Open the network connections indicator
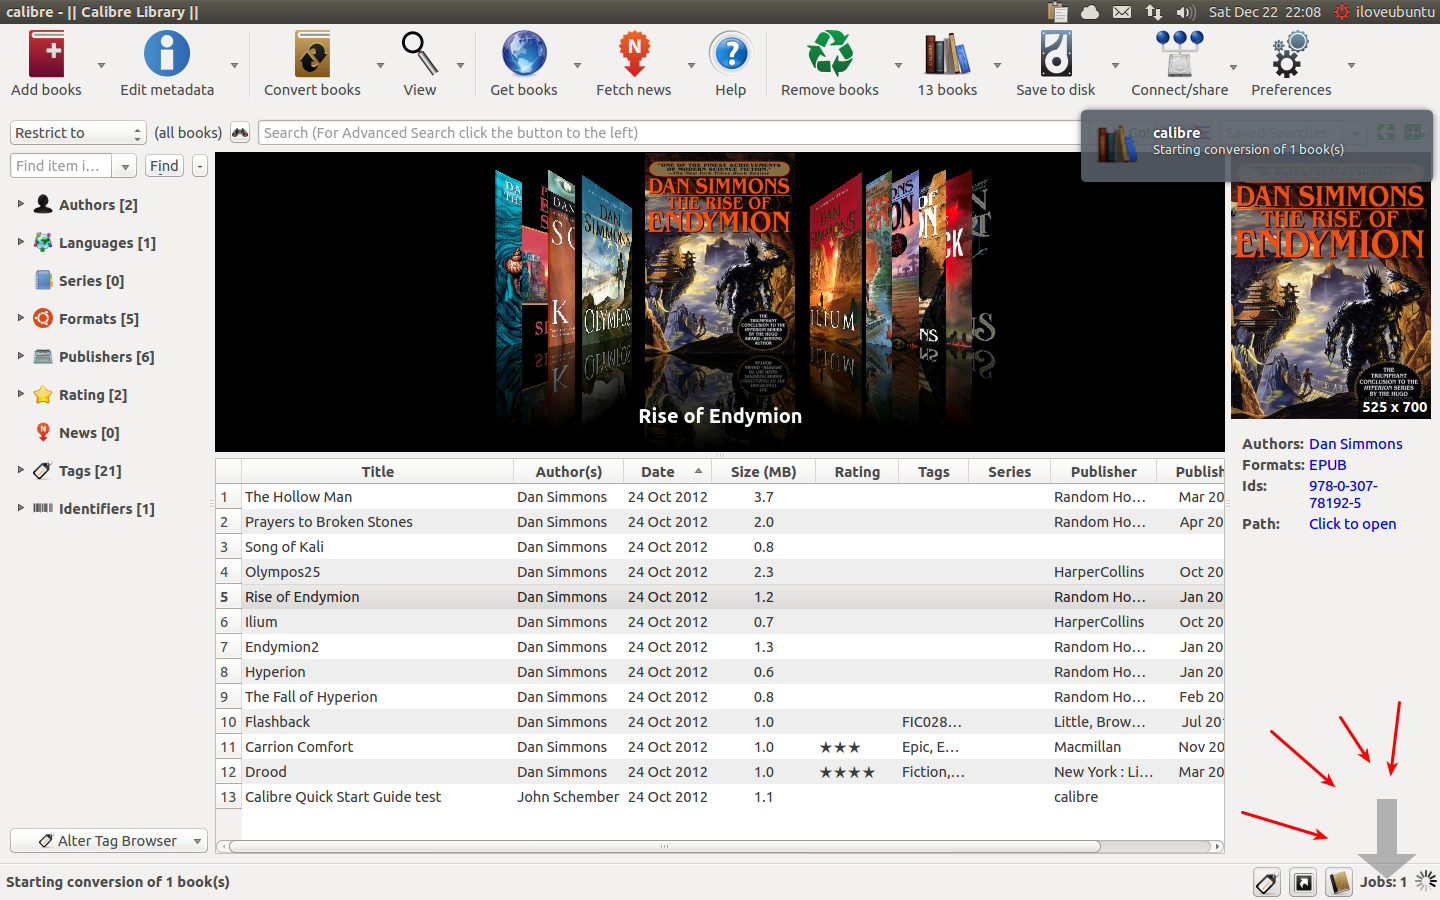Viewport: 1440px width, 900px height. click(x=1154, y=12)
